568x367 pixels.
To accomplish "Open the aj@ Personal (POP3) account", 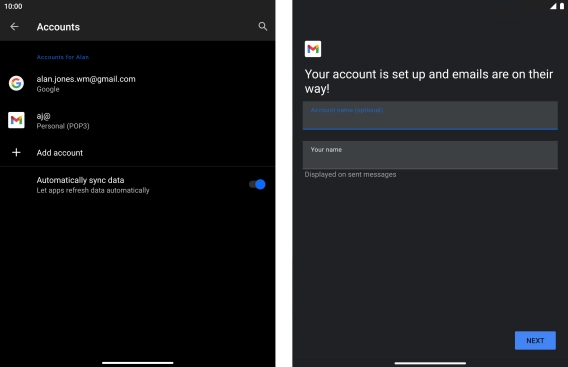I will [x=138, y=121].
